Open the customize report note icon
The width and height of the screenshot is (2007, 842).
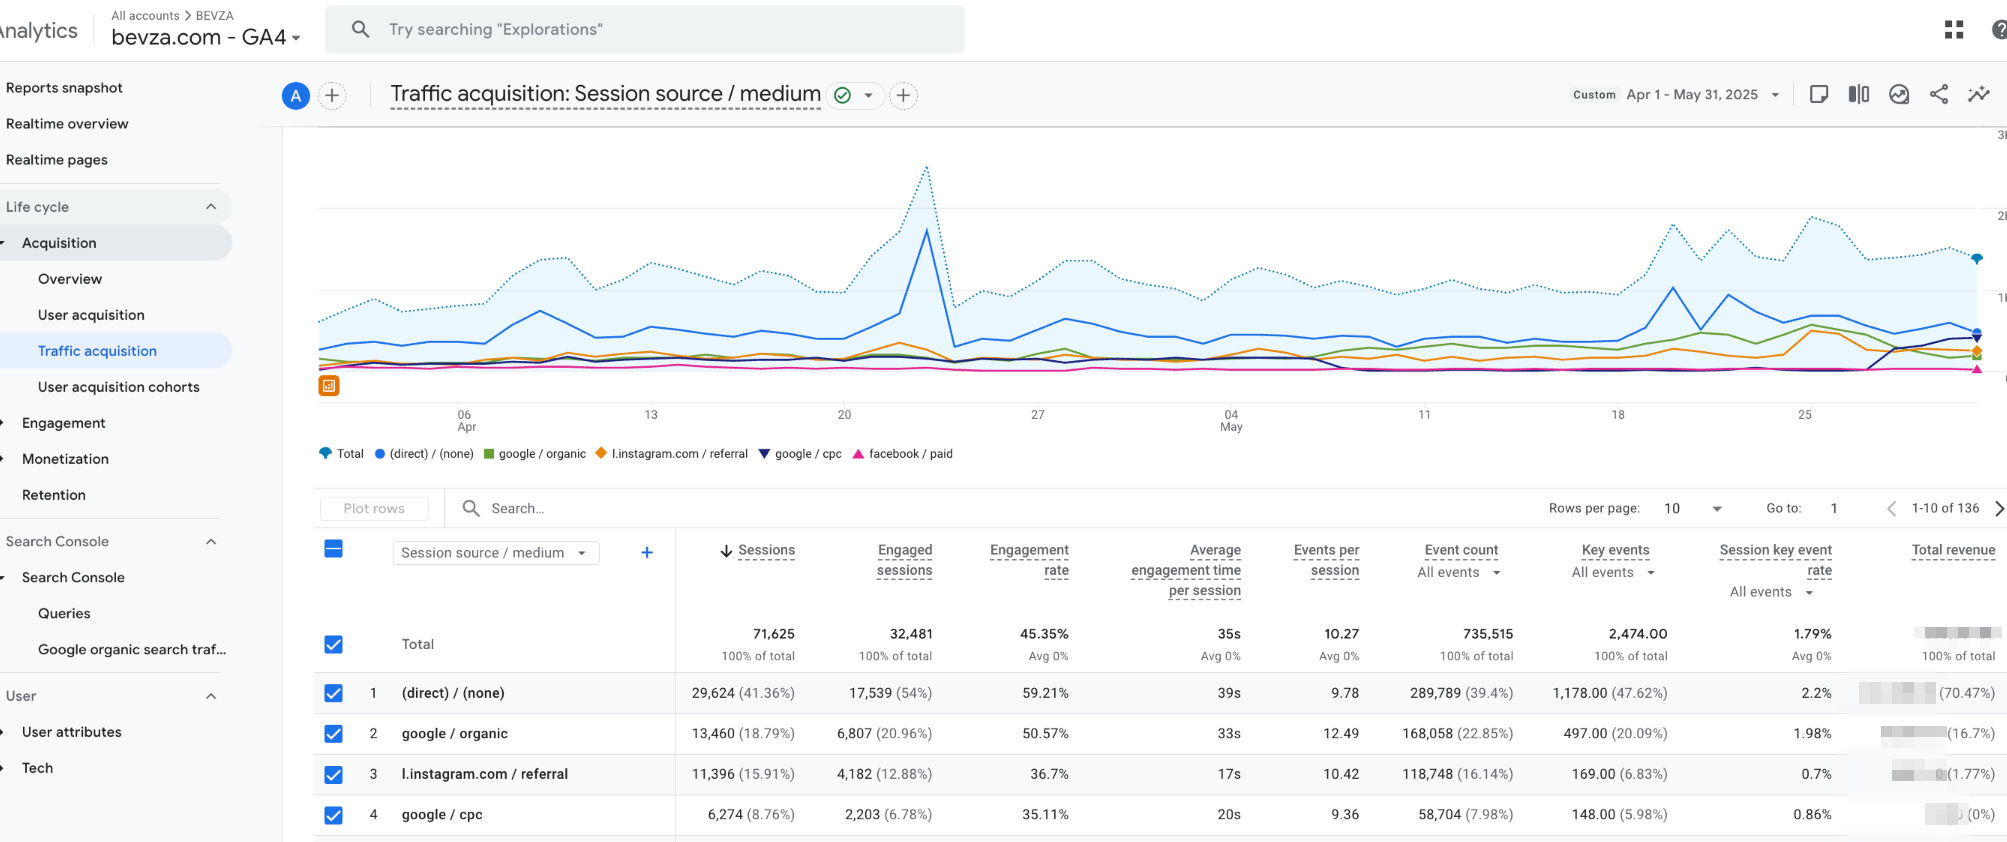1819,94
